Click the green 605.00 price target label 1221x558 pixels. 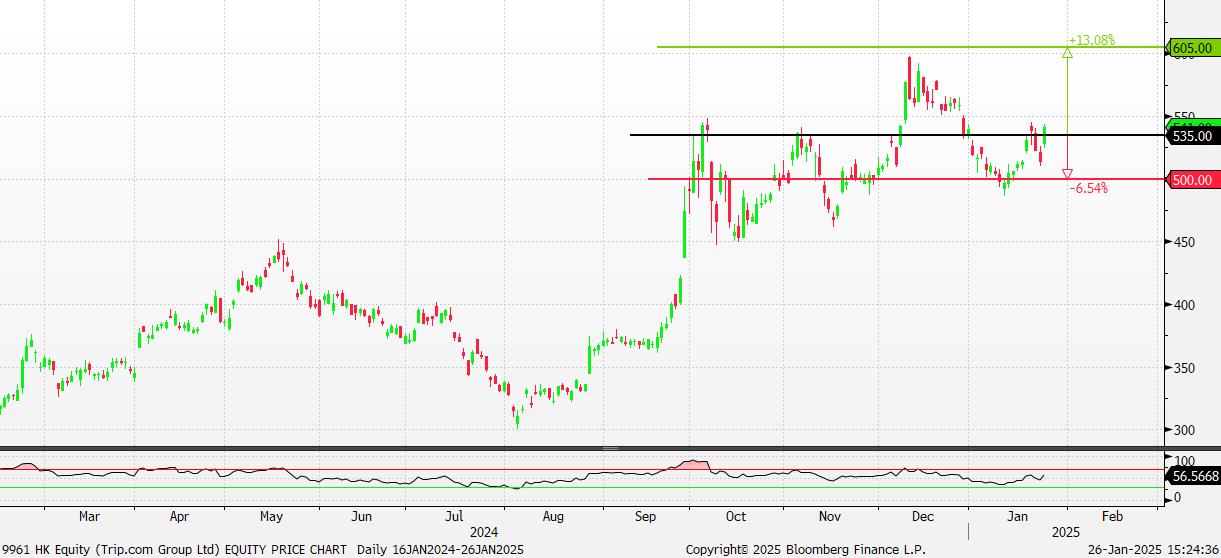[x=1192, y=47]
